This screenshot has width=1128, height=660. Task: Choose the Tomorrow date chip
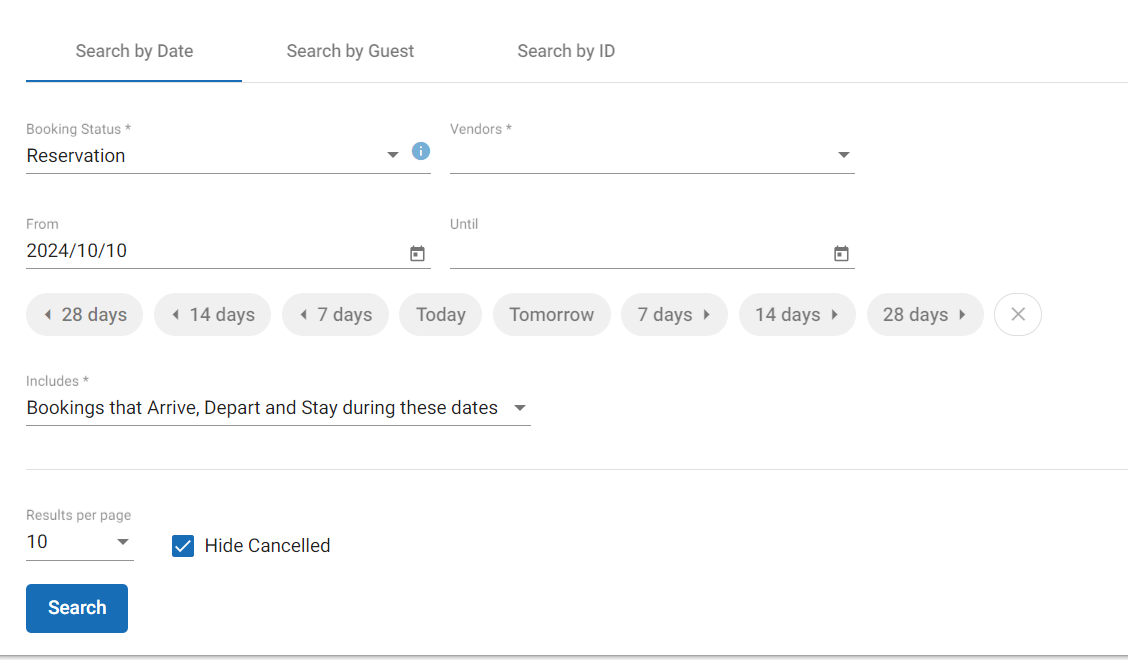tap(551, 314)
